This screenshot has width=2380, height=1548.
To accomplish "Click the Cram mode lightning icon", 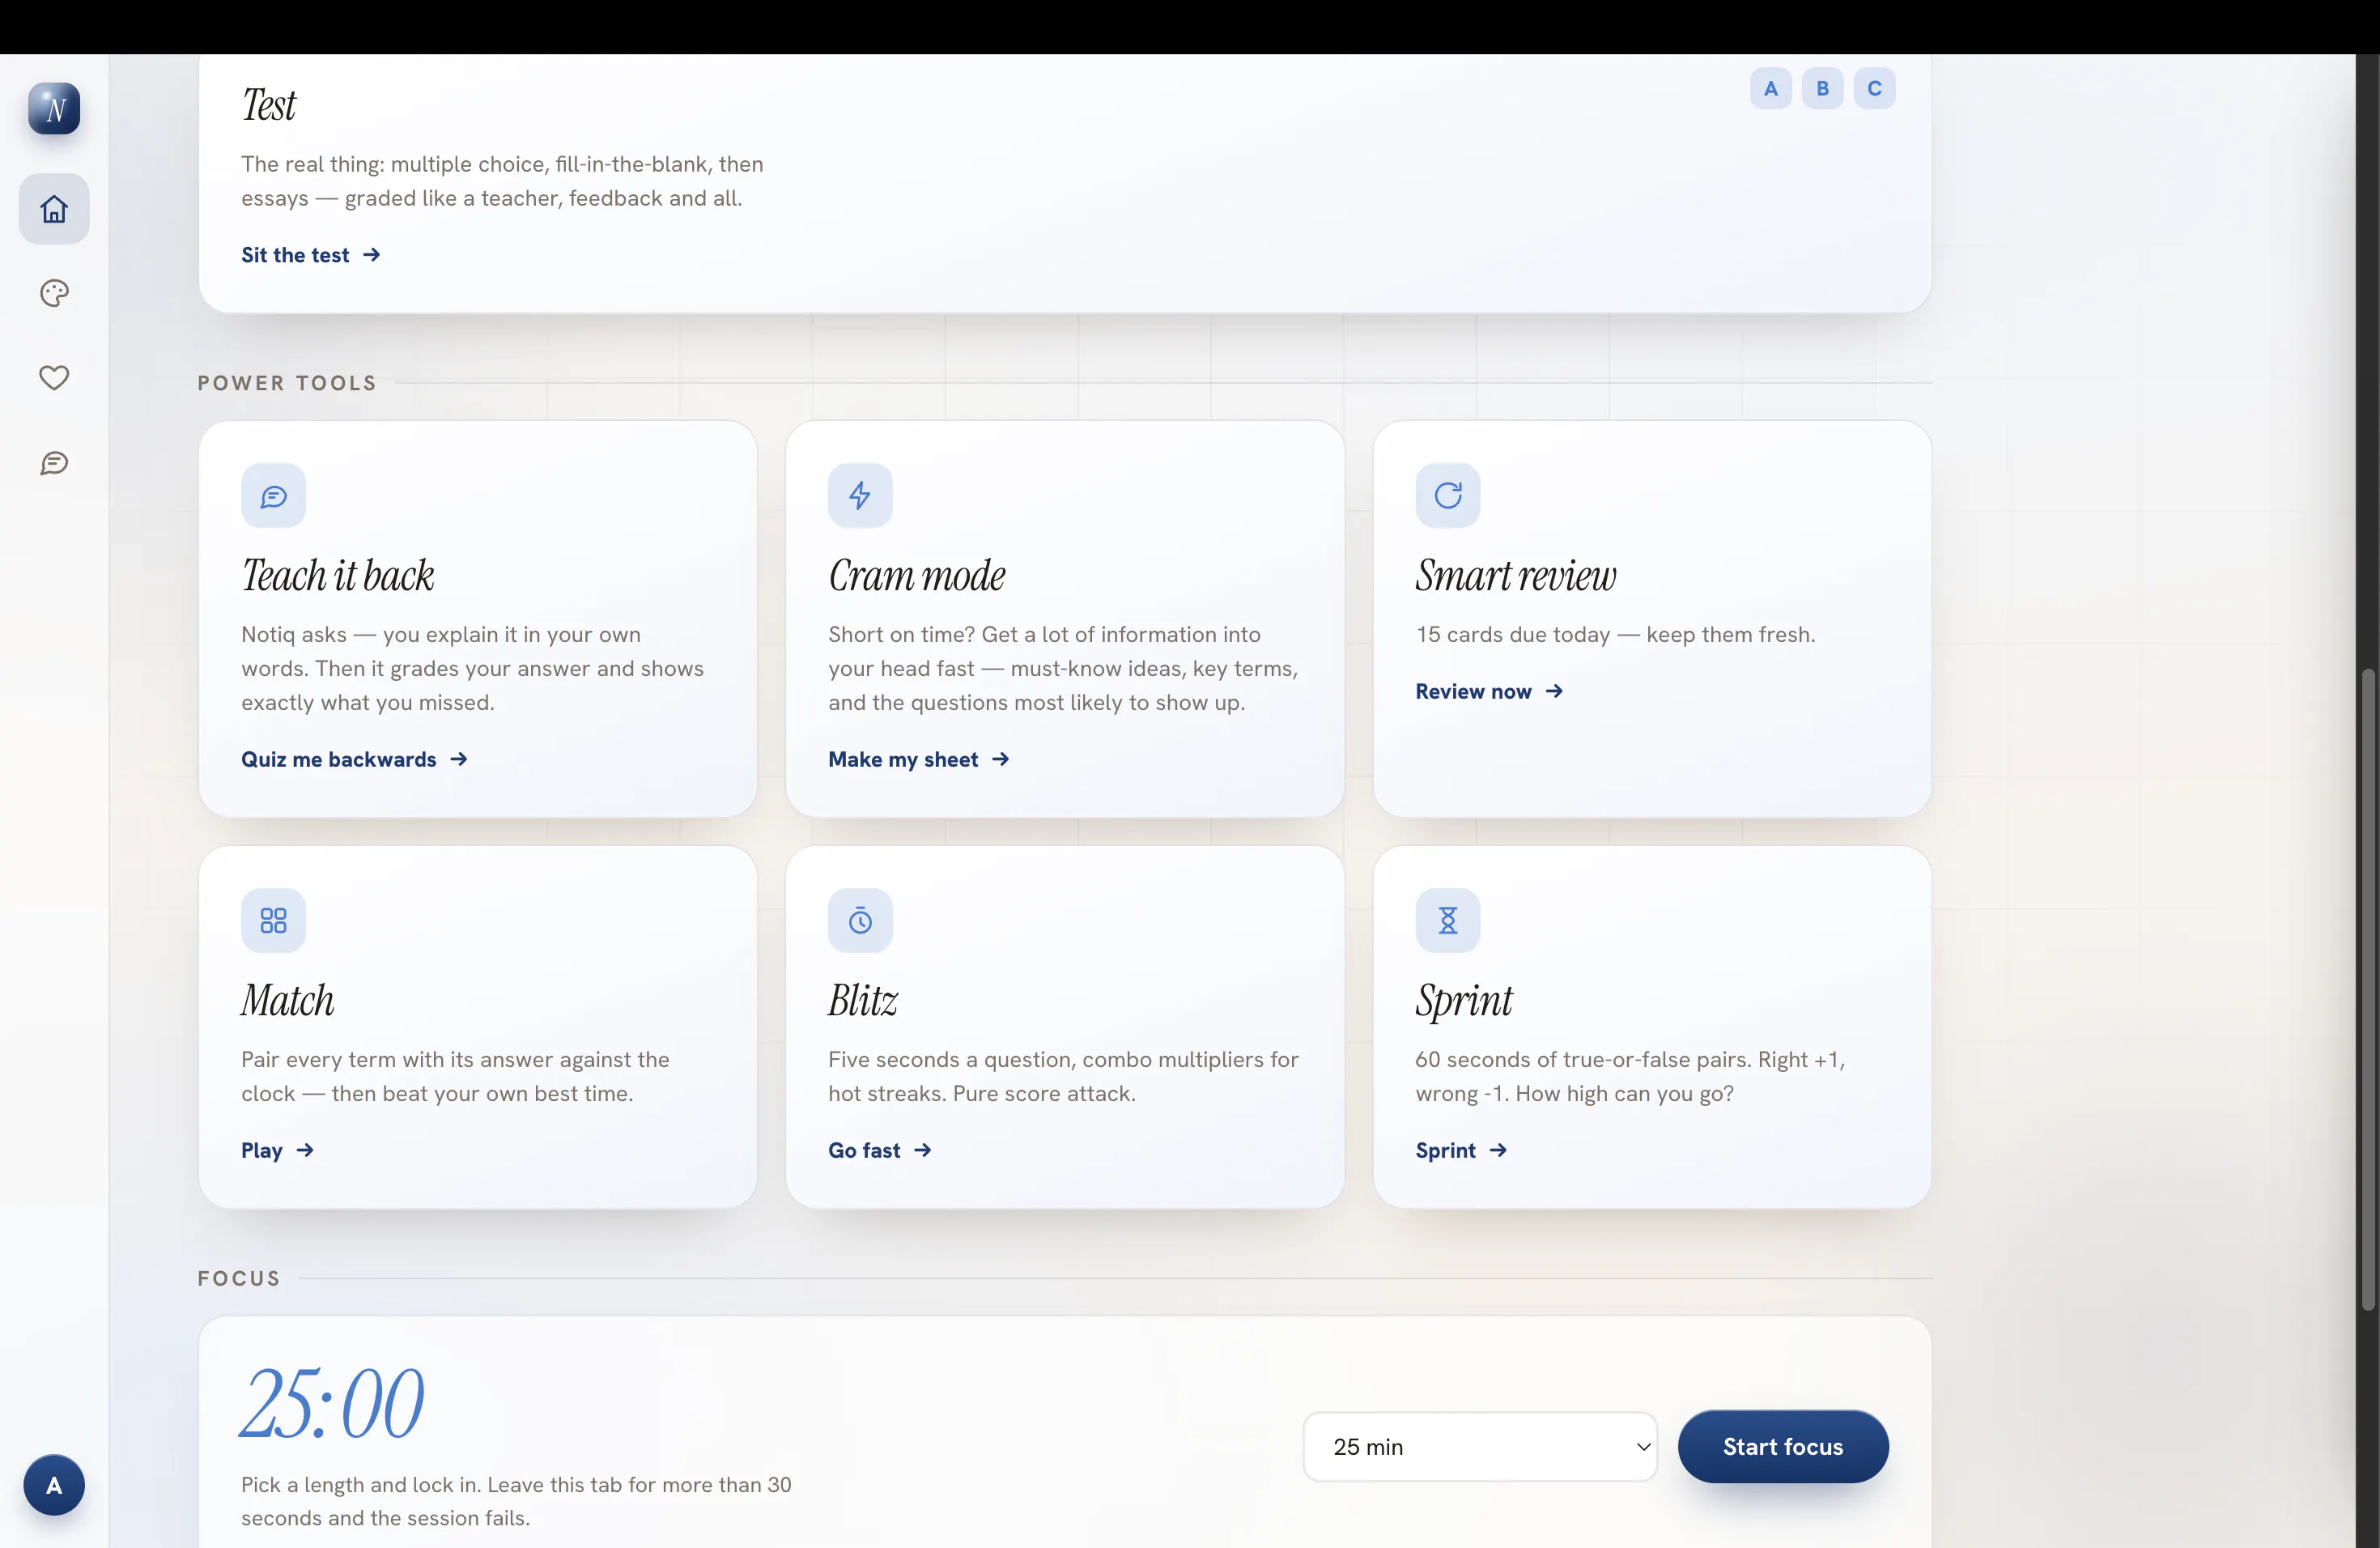I will coord(860,495).
